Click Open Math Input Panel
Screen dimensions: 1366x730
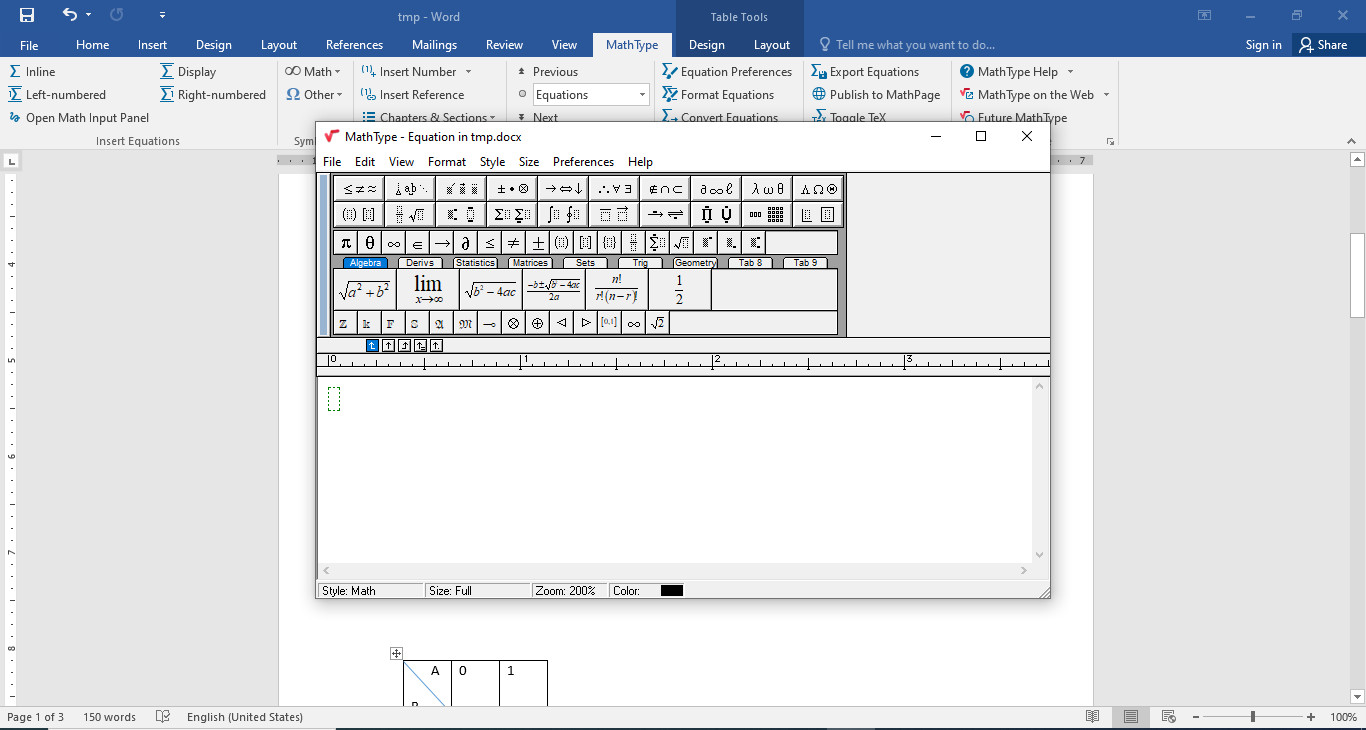(79, 118)
